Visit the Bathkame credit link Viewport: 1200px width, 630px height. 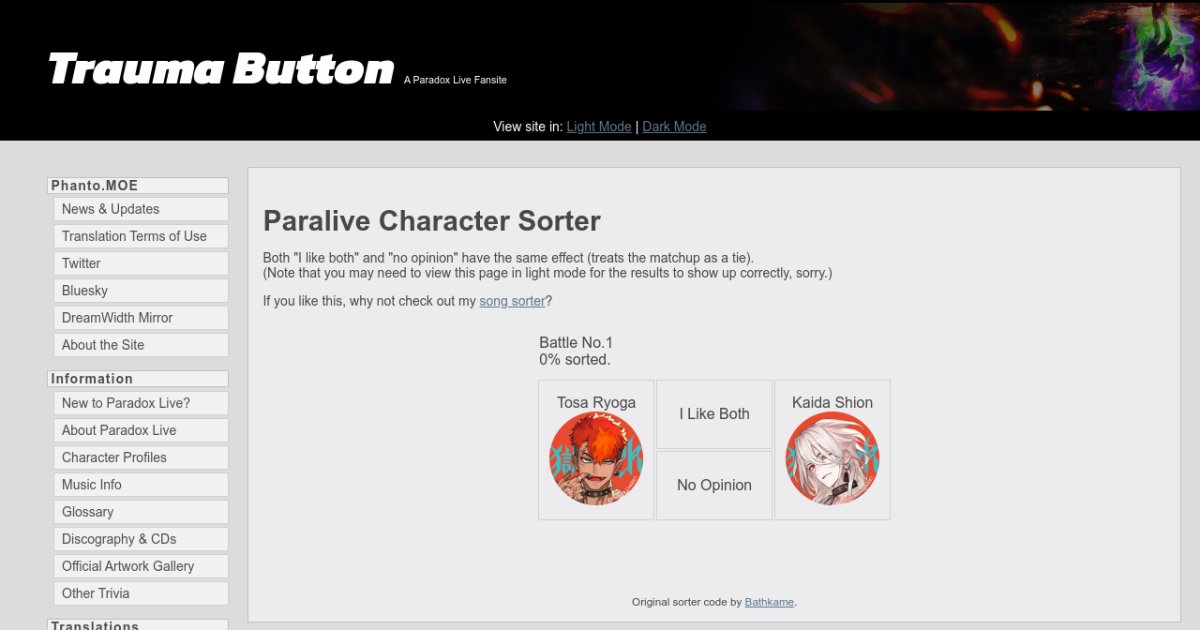click(x=769, y=602)
